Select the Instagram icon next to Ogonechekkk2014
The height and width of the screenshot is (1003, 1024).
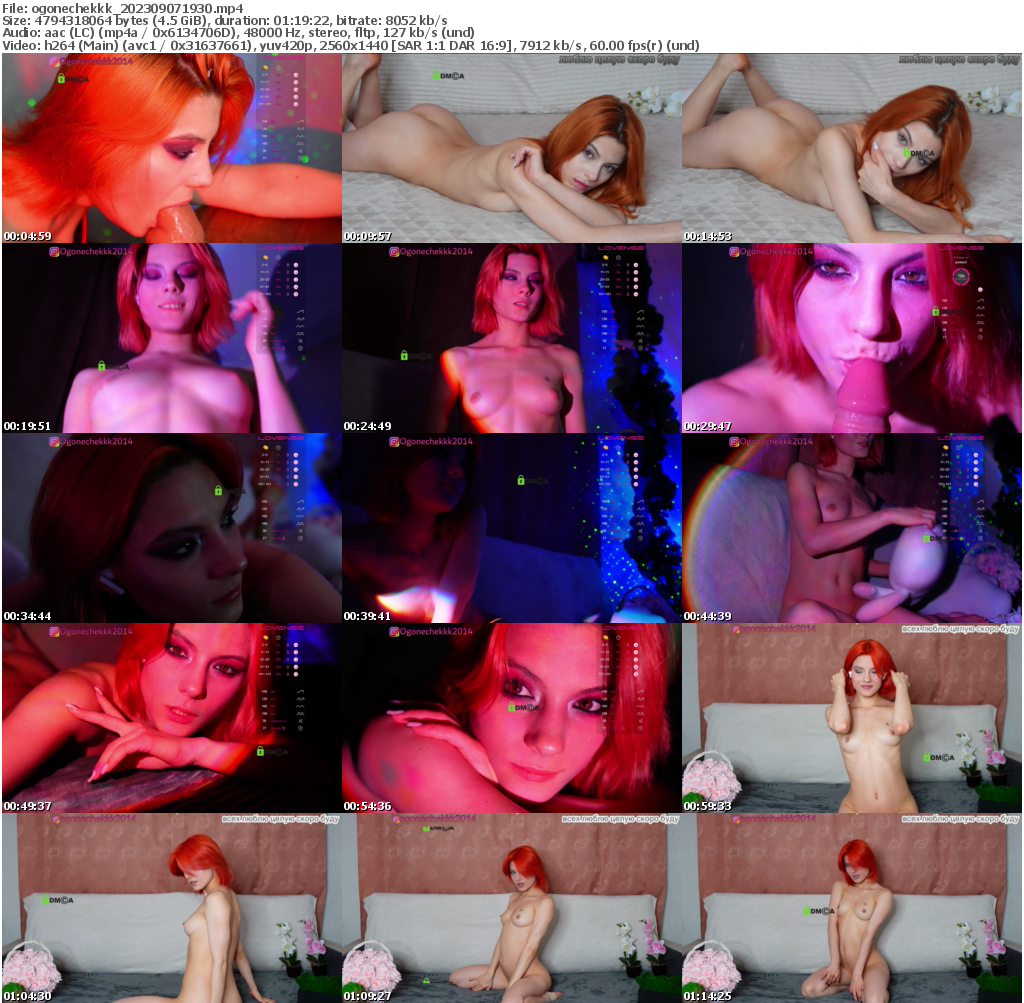pos(54,61)
